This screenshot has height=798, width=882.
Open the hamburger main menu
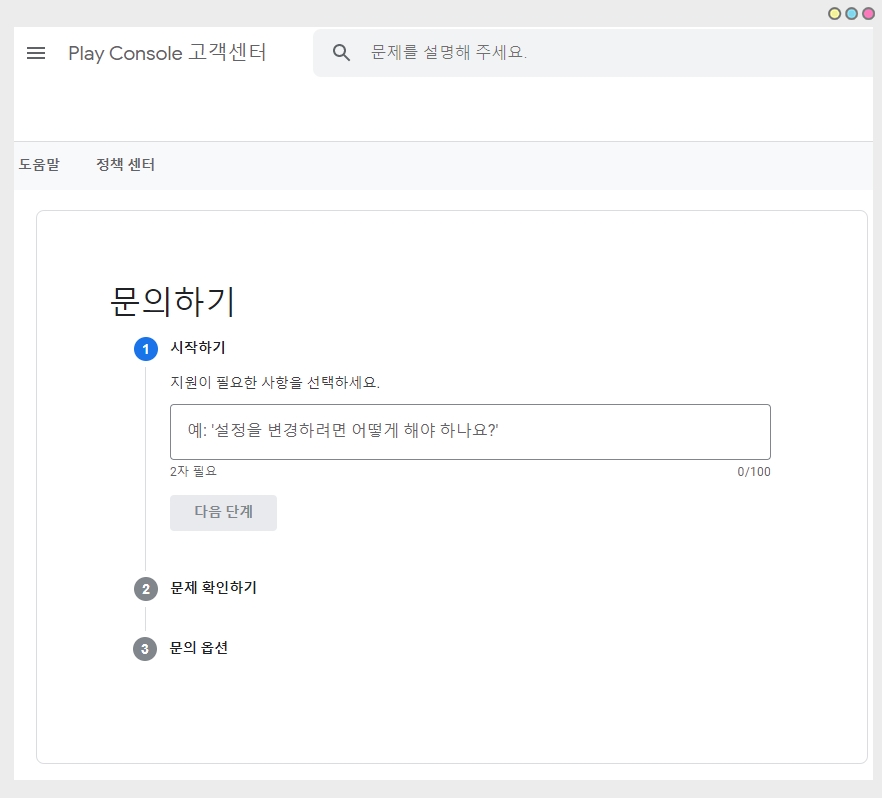(36, 53)
